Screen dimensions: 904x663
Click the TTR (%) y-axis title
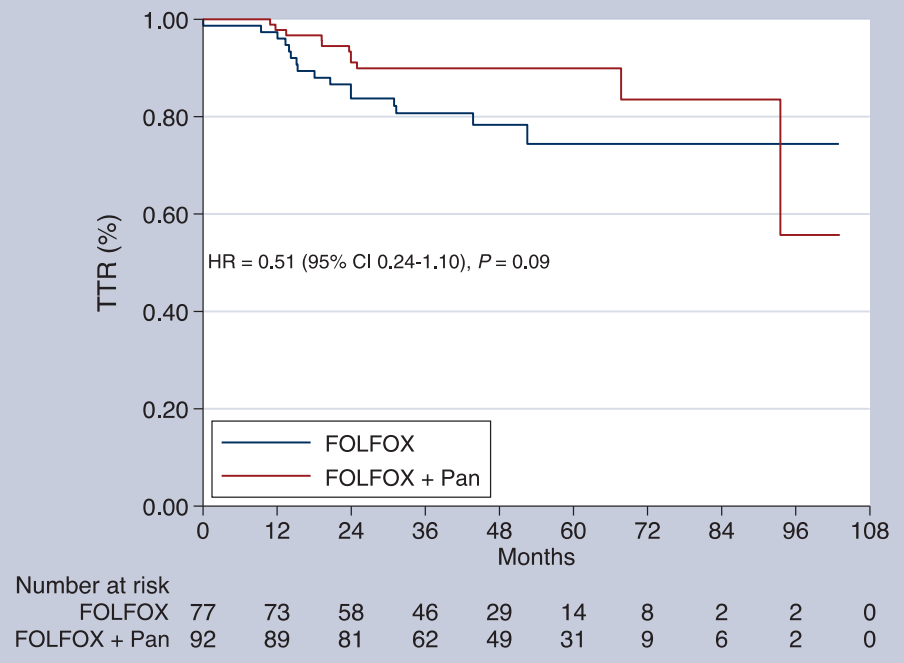pyautogui.click(x=108, y=263)
